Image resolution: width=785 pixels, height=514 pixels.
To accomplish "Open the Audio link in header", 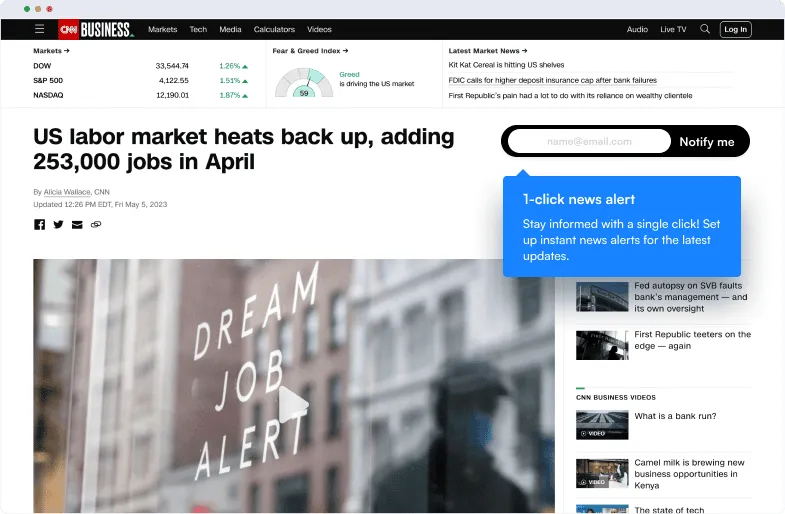I will tap(637, 30).
